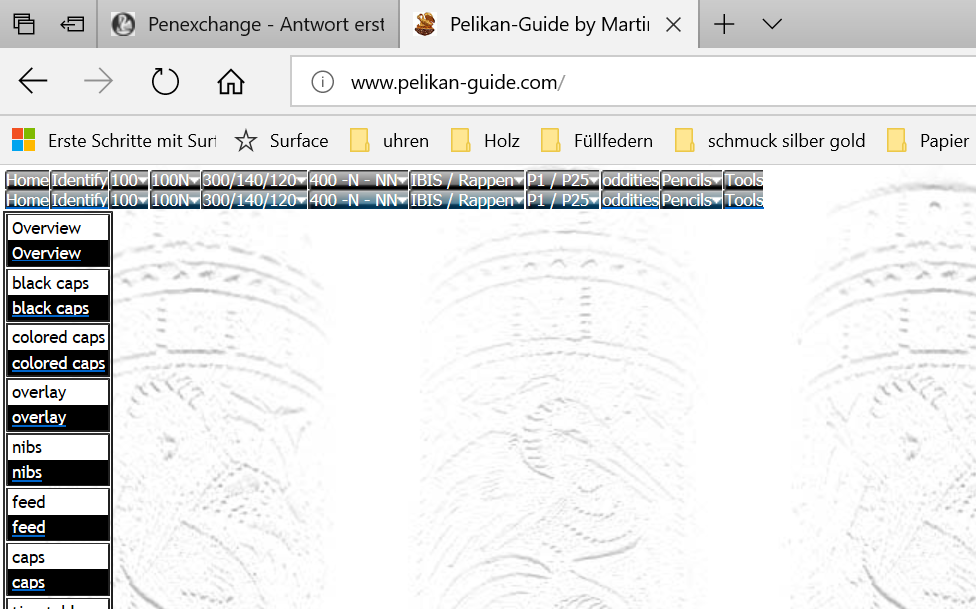Screen dimensions: 976x609
Task: Click the white overlay sidebar entry
Action: [x=58, y=392]
